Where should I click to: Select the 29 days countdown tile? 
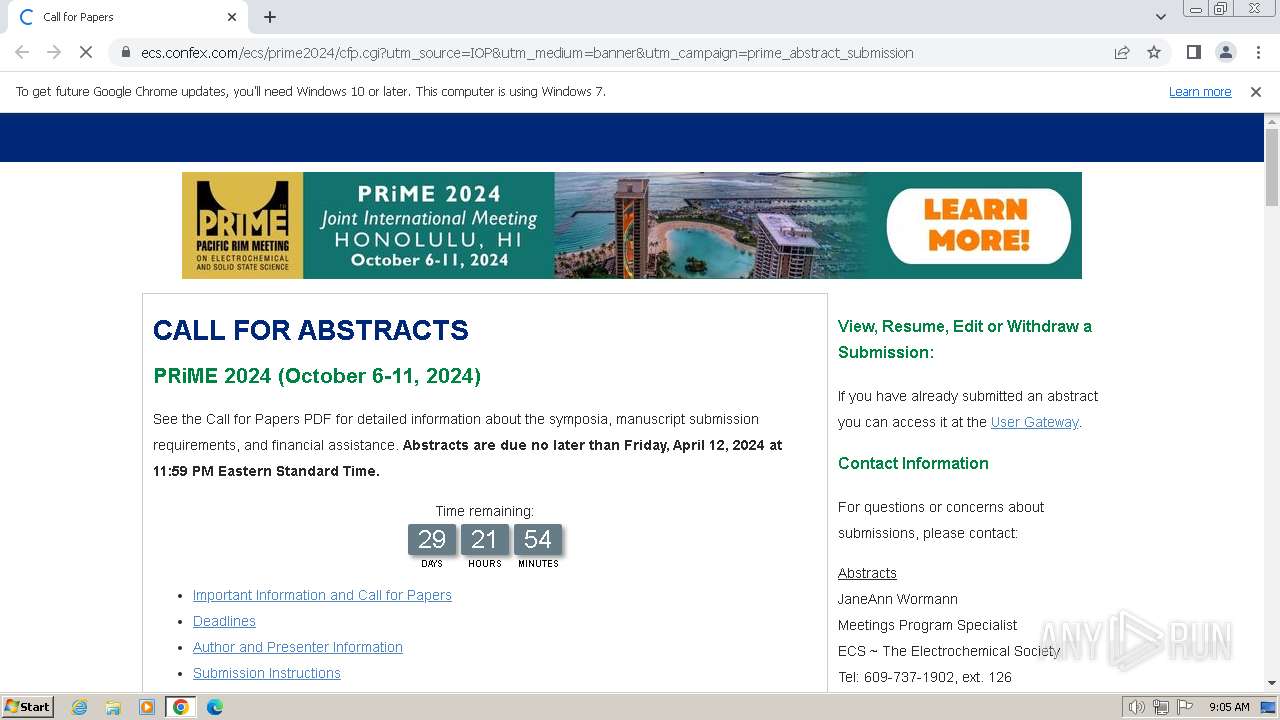432,540
